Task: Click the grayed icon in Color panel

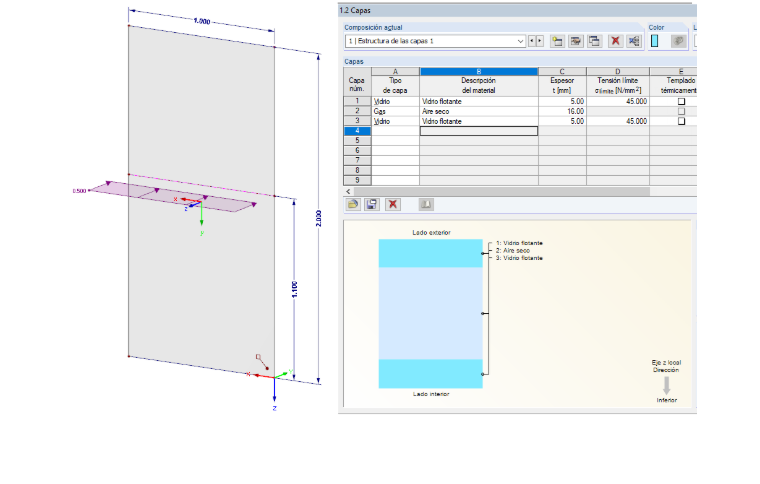Action: click(679, 41)
